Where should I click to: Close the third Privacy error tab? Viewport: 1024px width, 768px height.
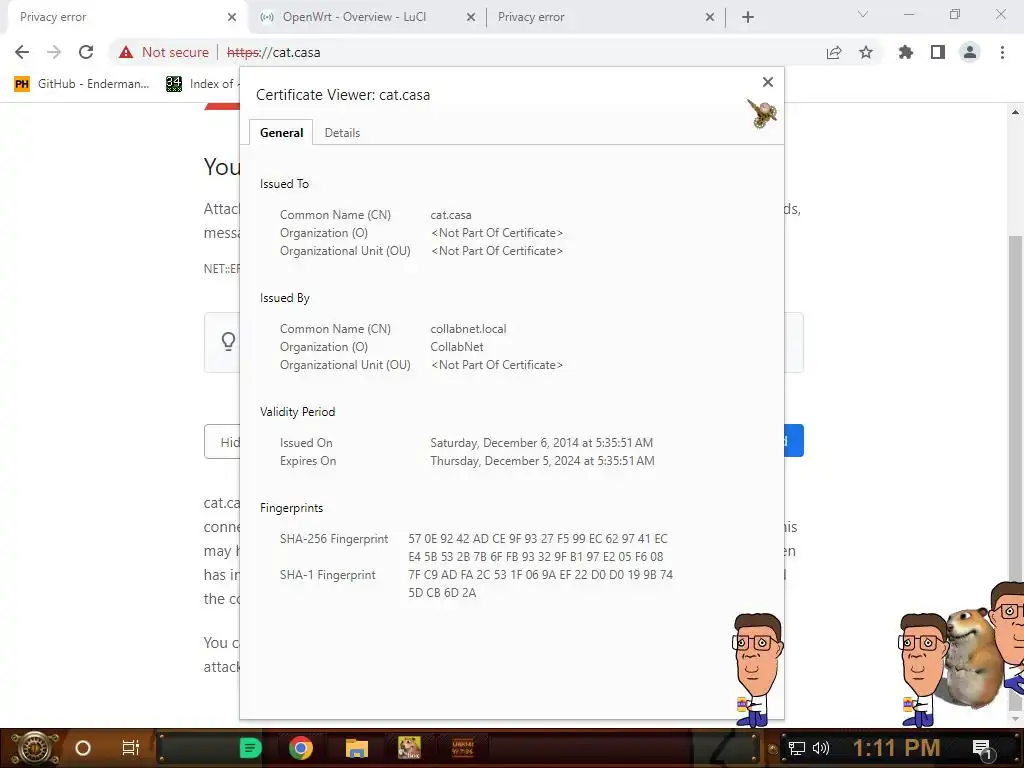pos(710,17)
